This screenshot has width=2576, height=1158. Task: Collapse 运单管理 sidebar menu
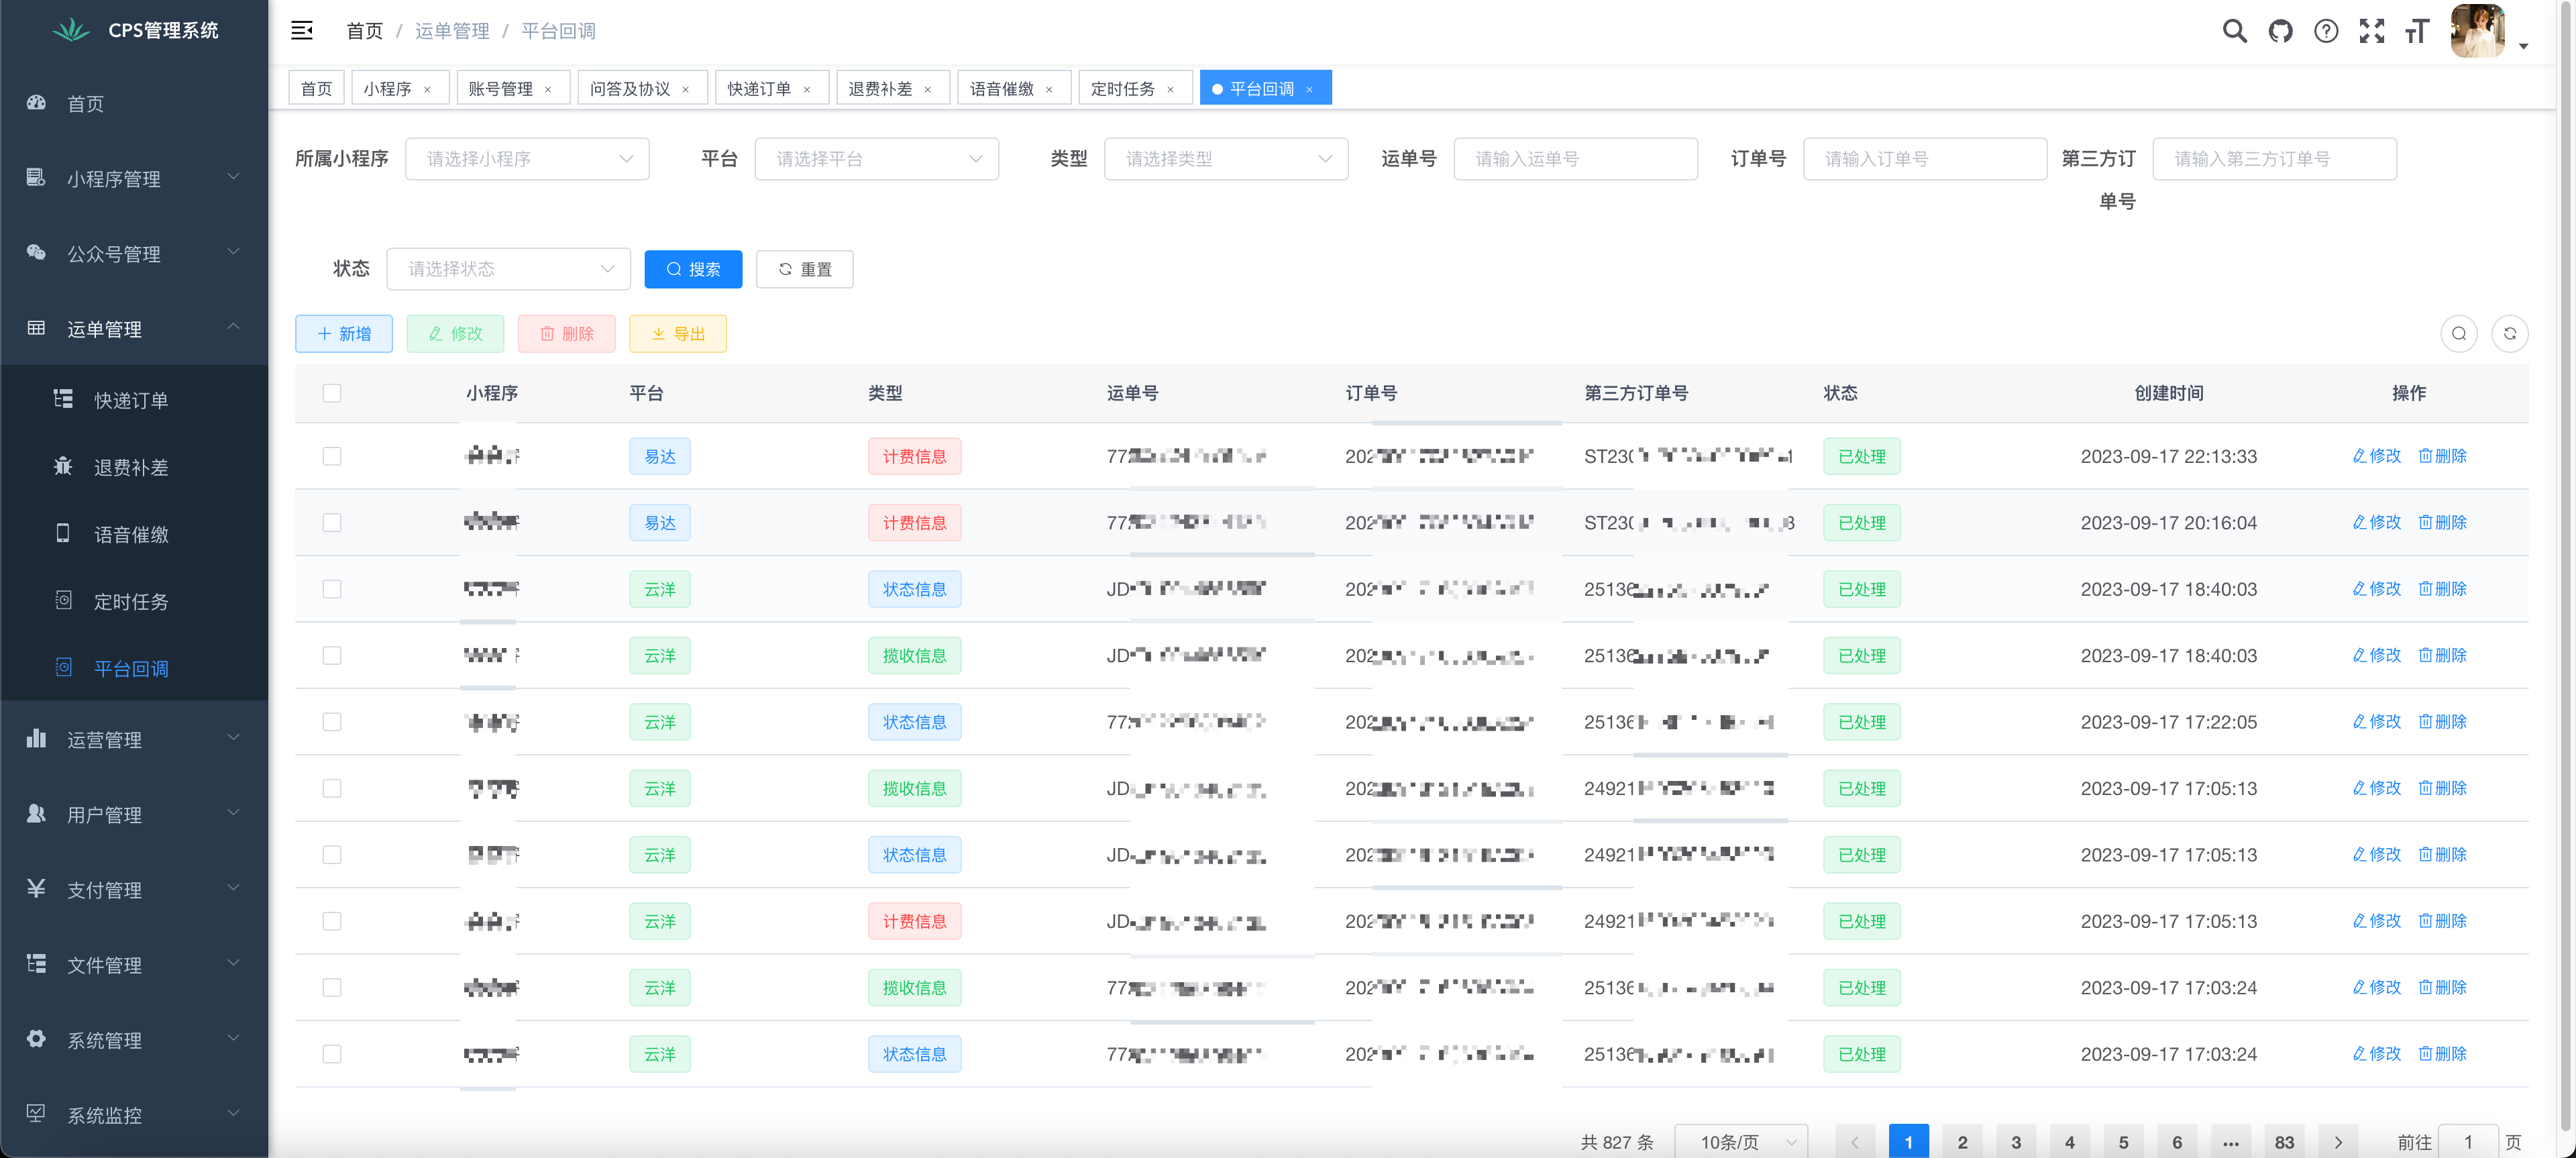point(134,328)
